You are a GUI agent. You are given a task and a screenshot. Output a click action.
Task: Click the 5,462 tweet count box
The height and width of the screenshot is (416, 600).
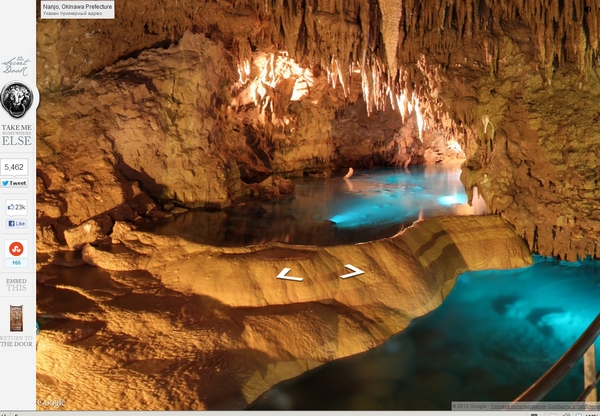coord(16,167)
